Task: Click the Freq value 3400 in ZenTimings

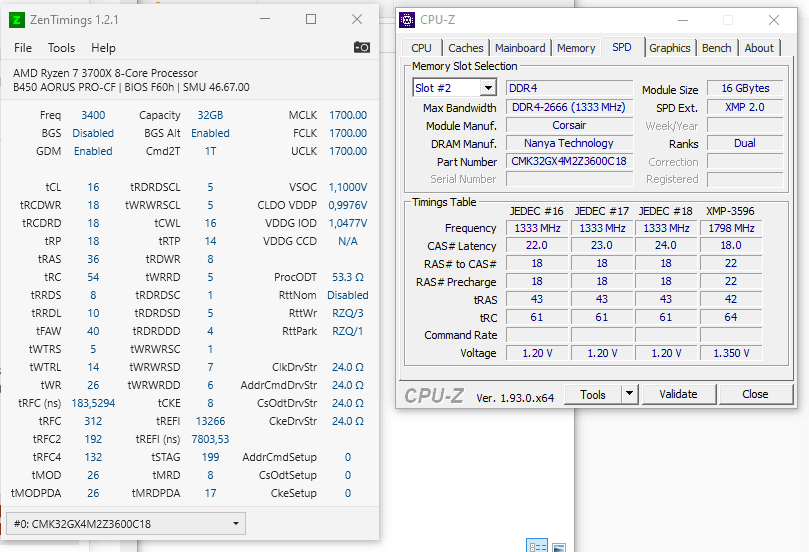Action: [x=93, y=115]
